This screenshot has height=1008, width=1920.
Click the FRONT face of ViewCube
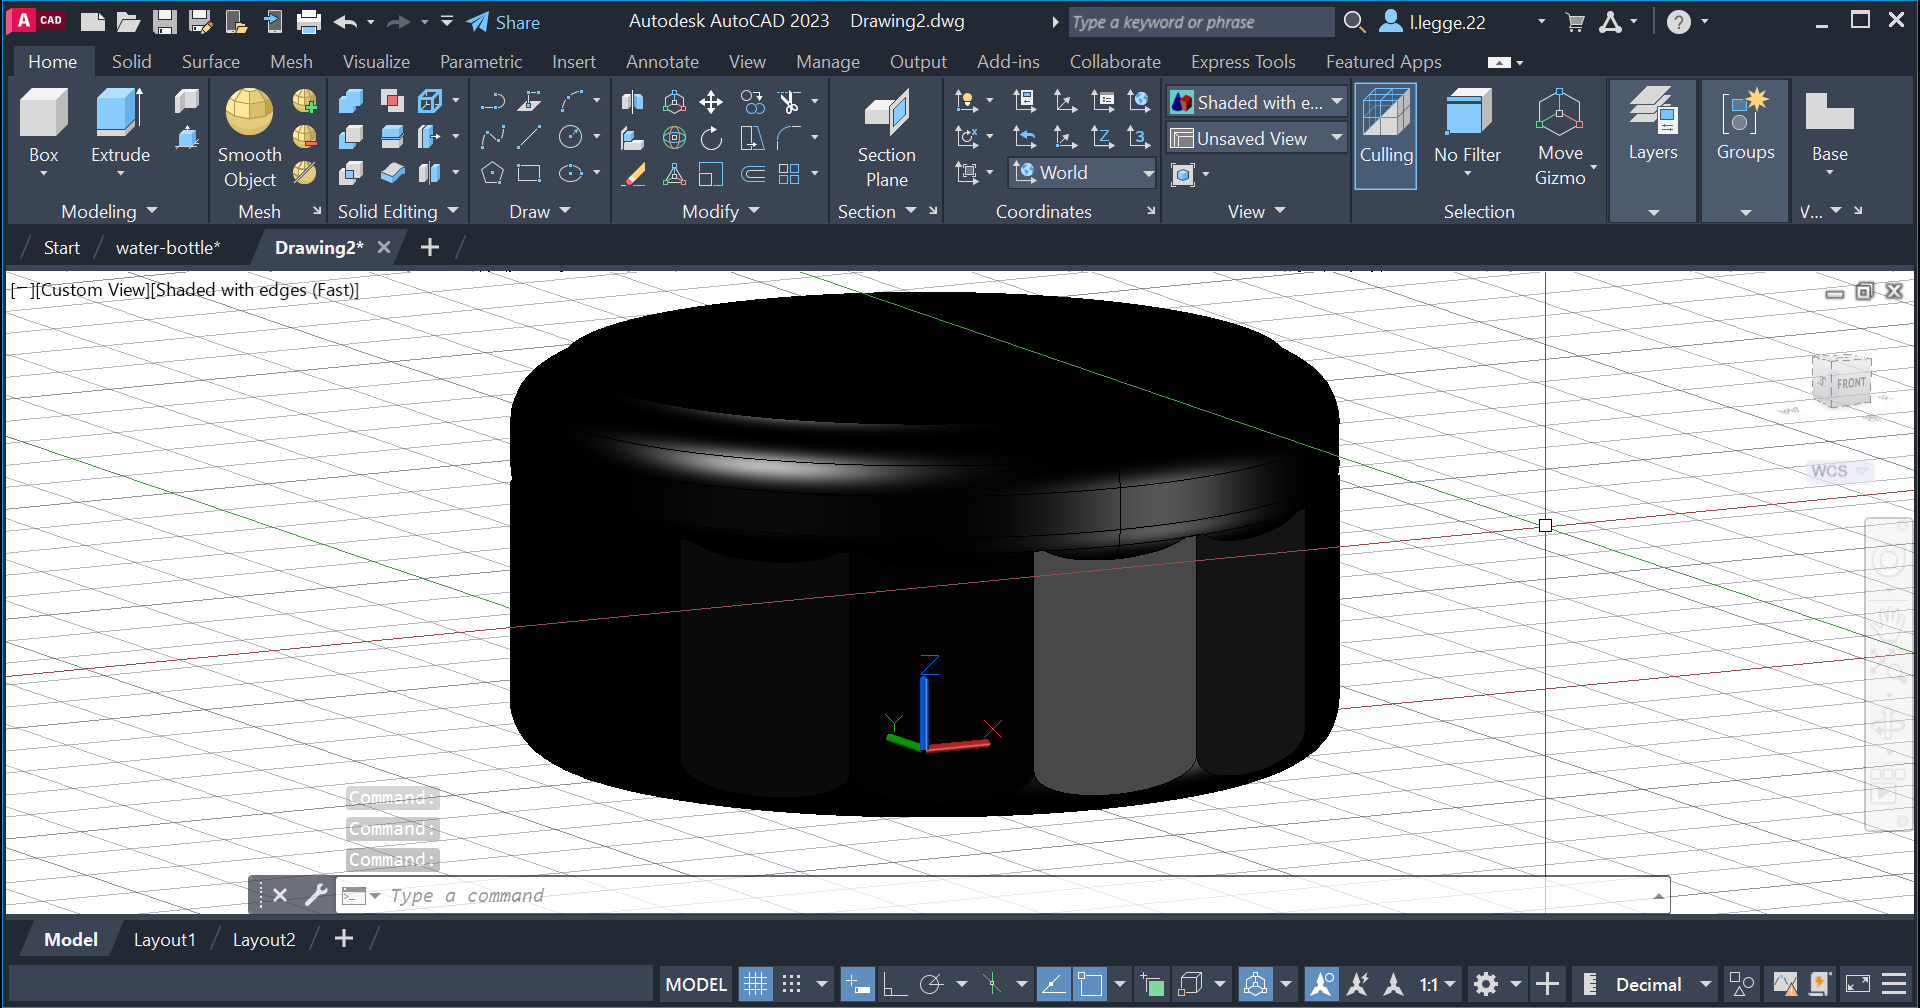tap(1850, 383)
